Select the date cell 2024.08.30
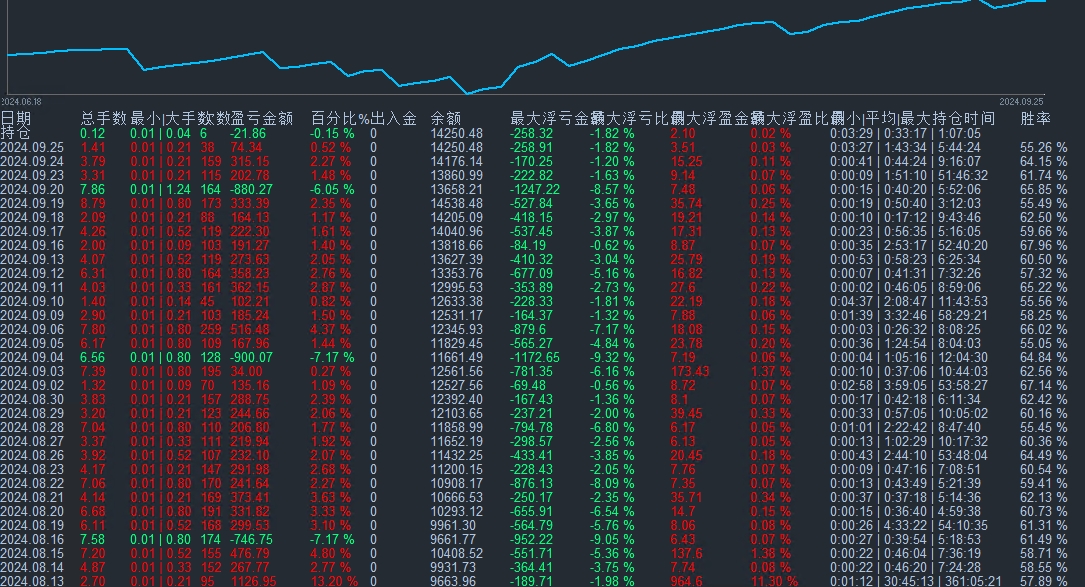 pos(32,399)
